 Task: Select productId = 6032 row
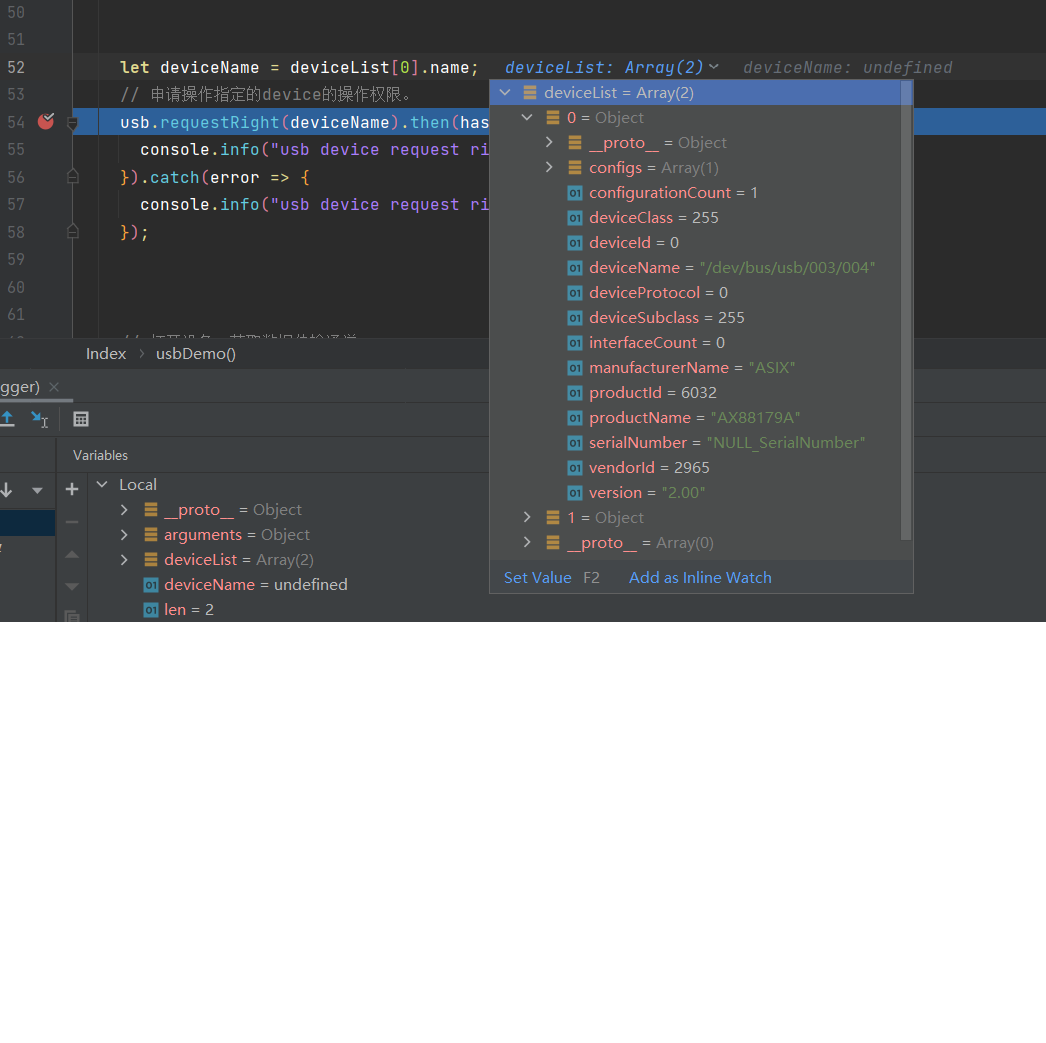tap(695, 393)
